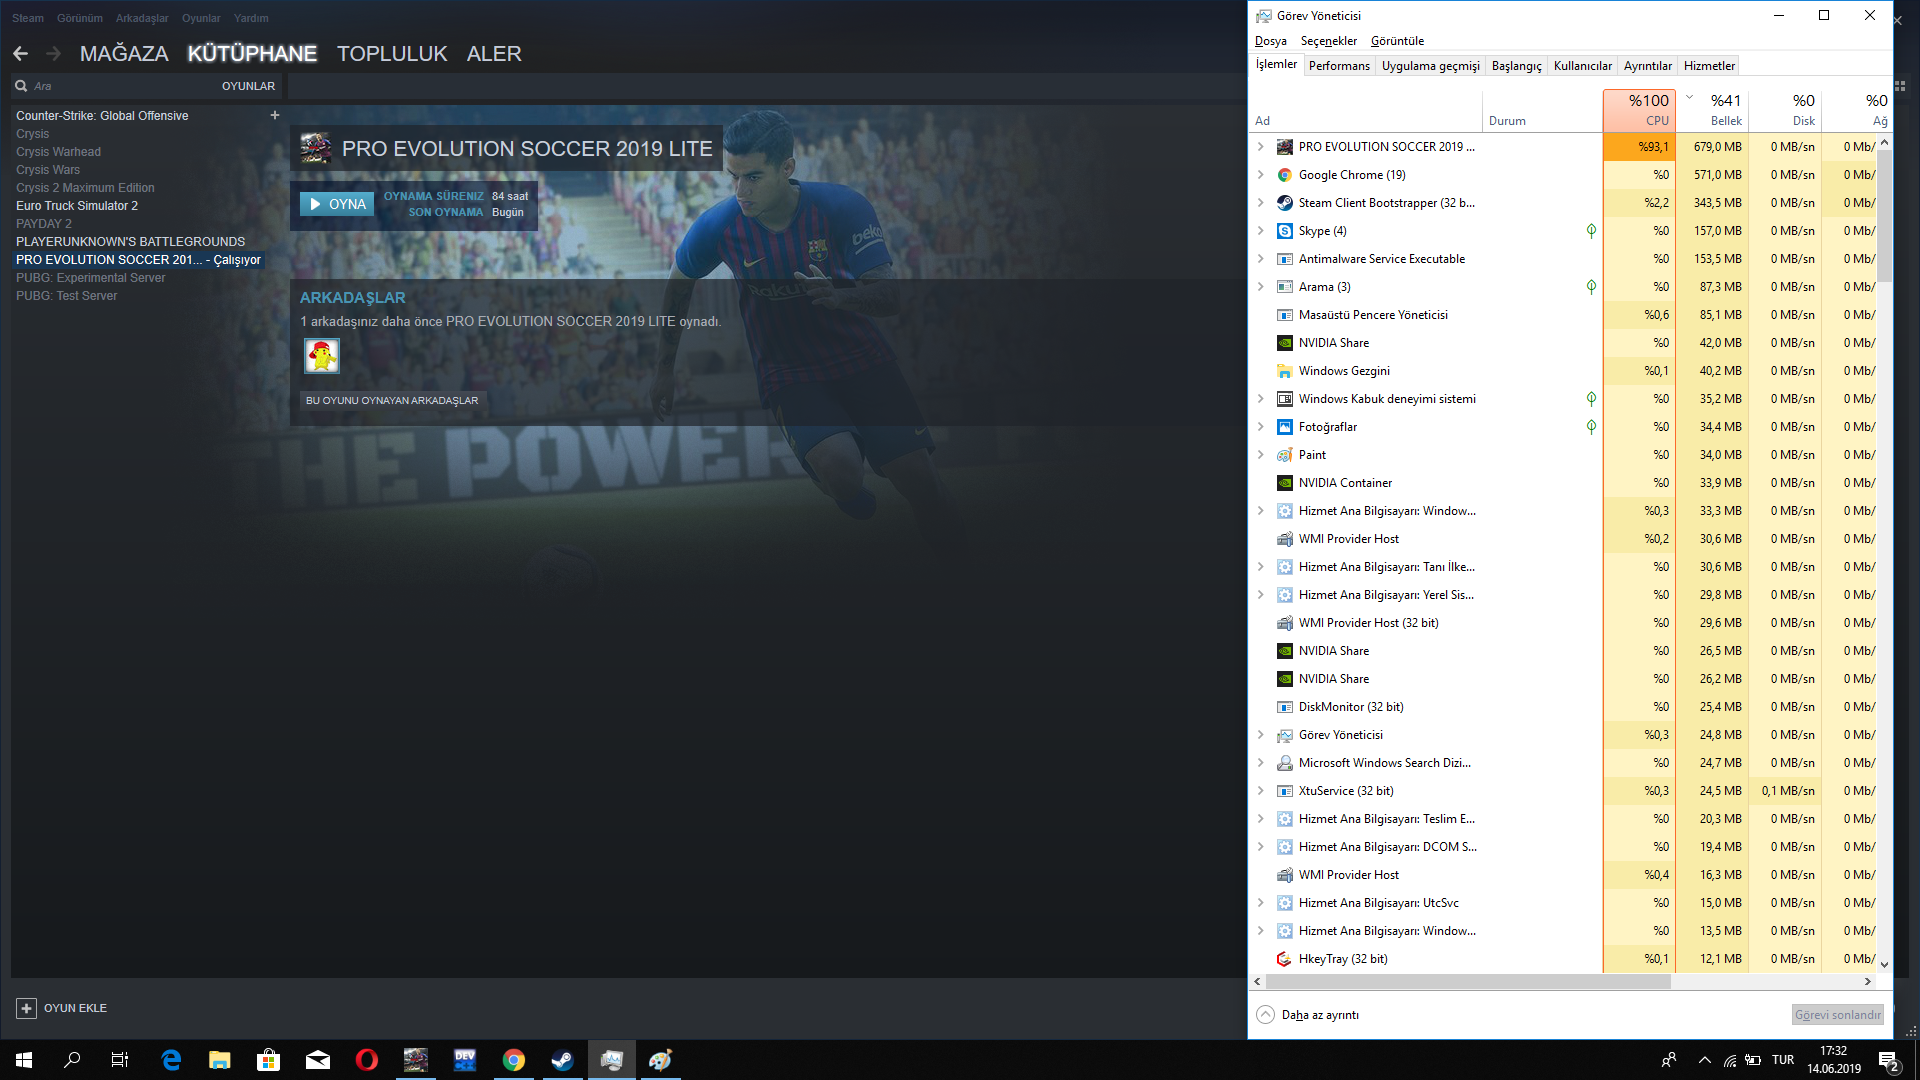
Task: Click the Google Chrome process icon in Task Manager
Action: coord(1285,175)
